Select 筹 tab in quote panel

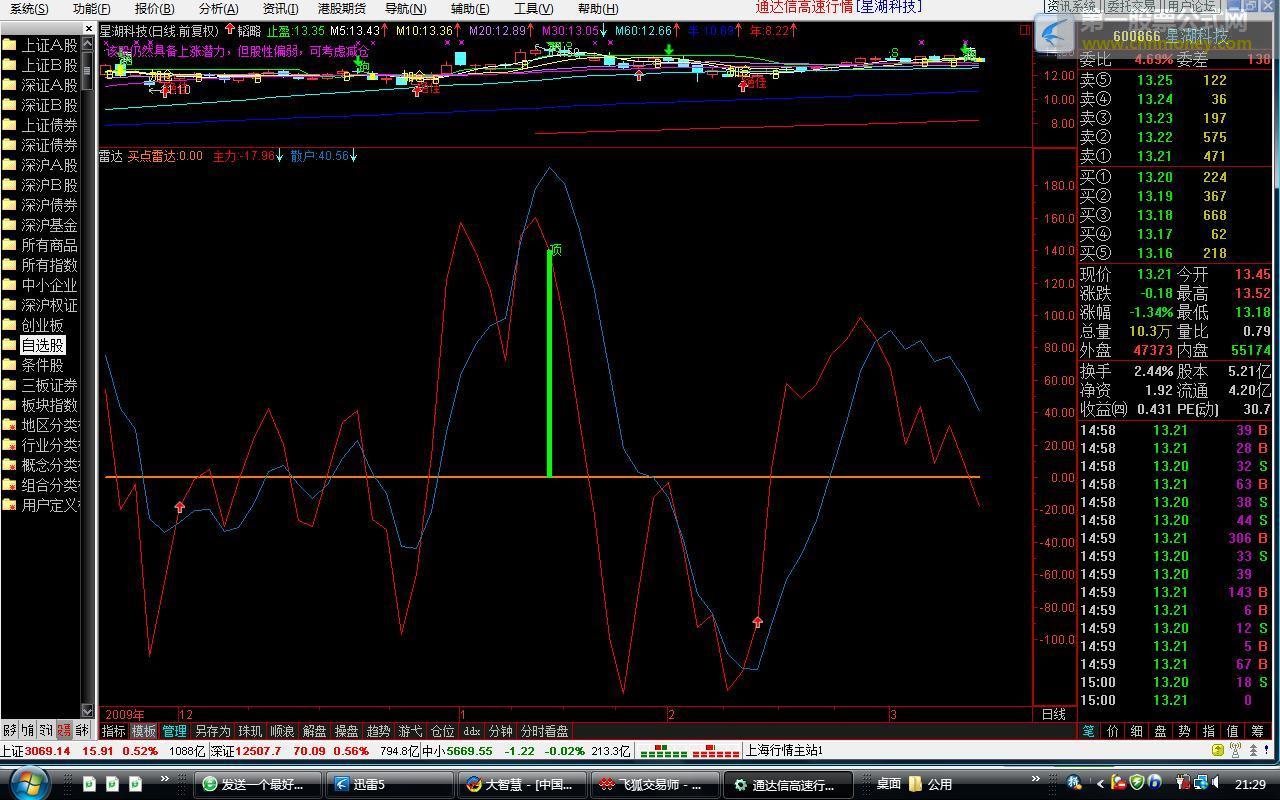click(1256, 731)
